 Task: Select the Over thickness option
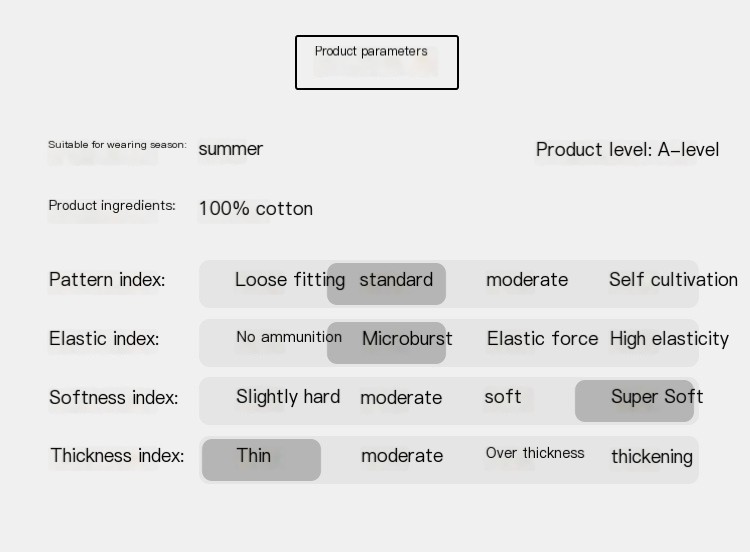pyautogui.click(x=534, y=454)
